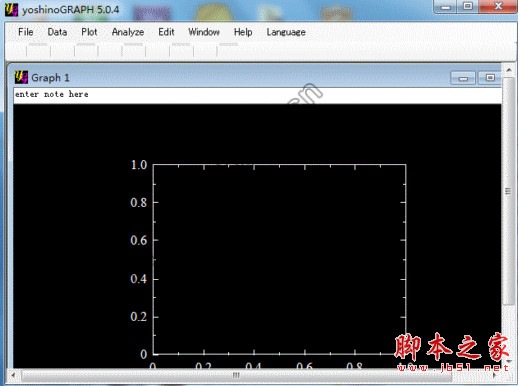Close the yoshinoGRAPH application window
The height and width of the screenshot is (386, 521).
(498, 7)
